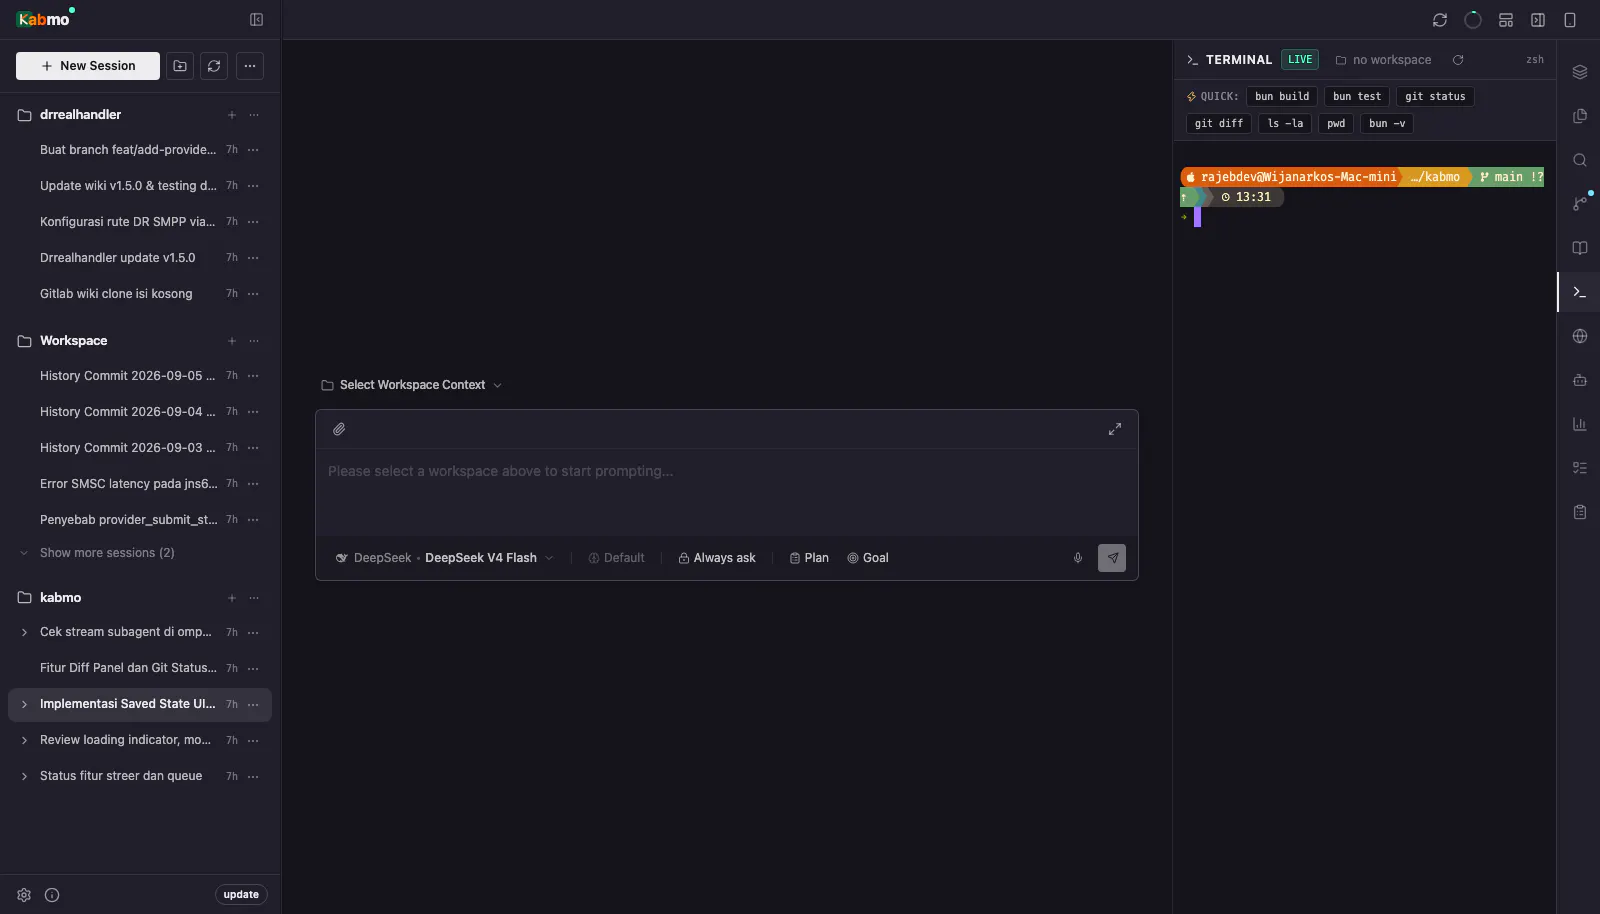Expand the prompt editor to fullscreen

point(1115,429)
